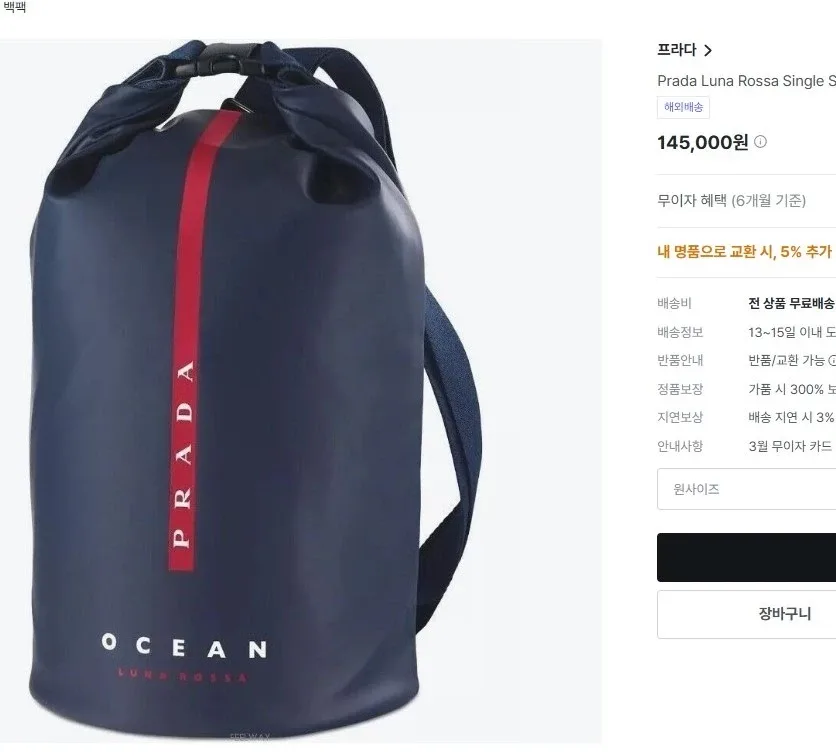Open the 원사이즈 size selector

[x=746, y=489]
